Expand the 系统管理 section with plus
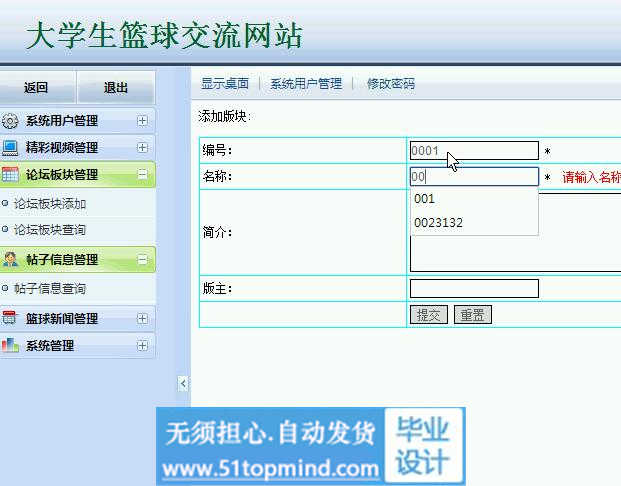The width and height of the screenshot is (621, 486). pos(142,345)
